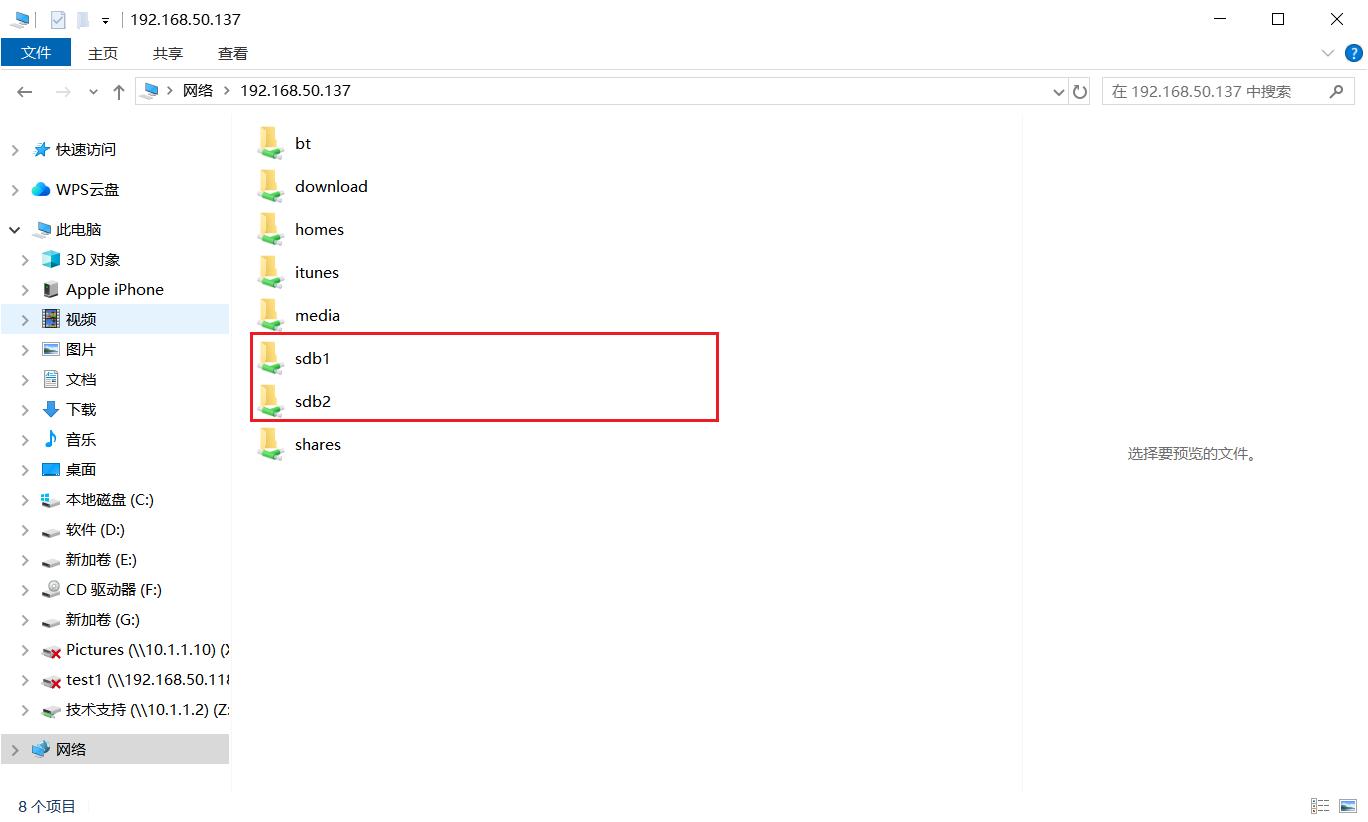This screenshot has height=822, width=1368.
Task: Collapse the 此电脑 node in the navigation pane
Action: 14,229
